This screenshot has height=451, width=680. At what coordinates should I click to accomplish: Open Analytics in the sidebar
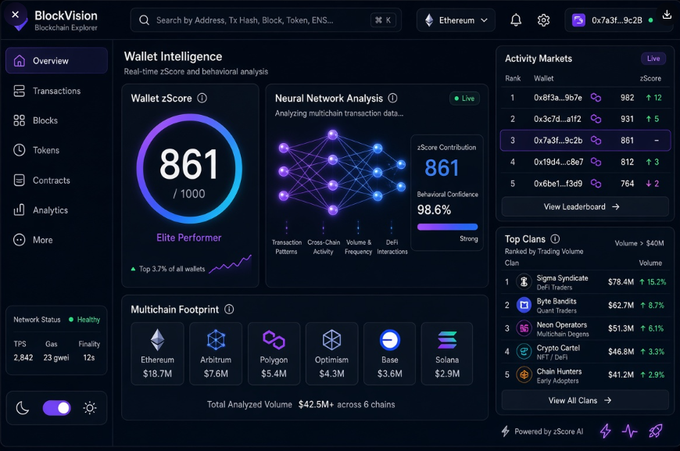pos(56,210)
